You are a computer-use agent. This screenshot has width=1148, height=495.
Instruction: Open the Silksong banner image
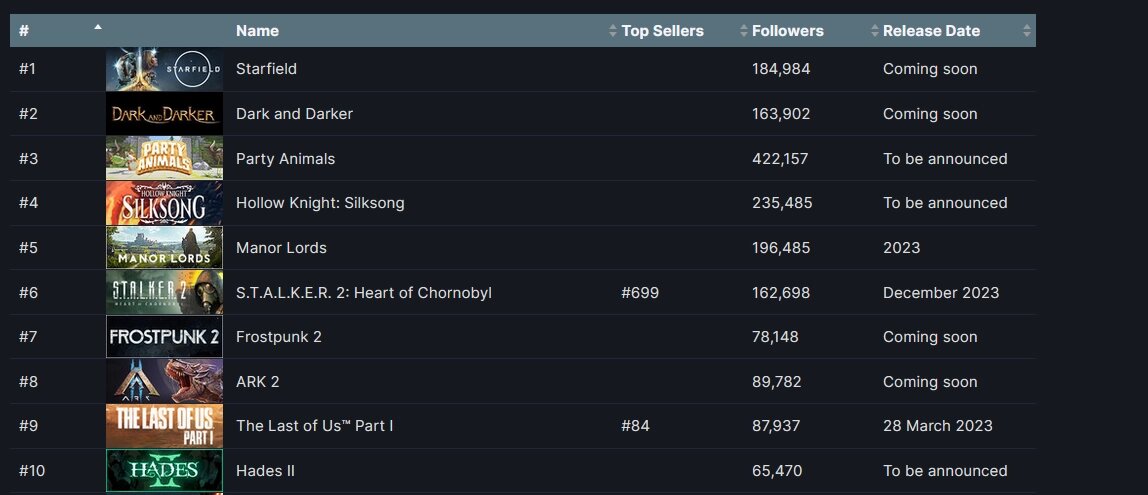(x=164, y=203)
